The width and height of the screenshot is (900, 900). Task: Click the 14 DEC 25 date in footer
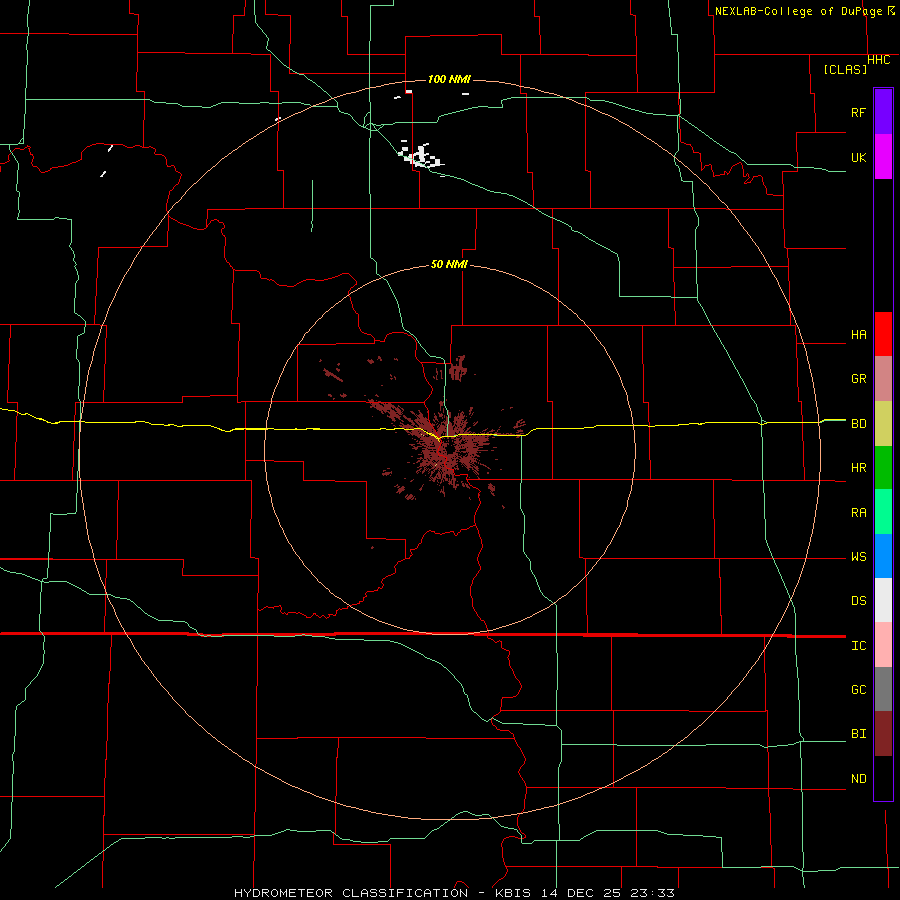coord(580,893)
